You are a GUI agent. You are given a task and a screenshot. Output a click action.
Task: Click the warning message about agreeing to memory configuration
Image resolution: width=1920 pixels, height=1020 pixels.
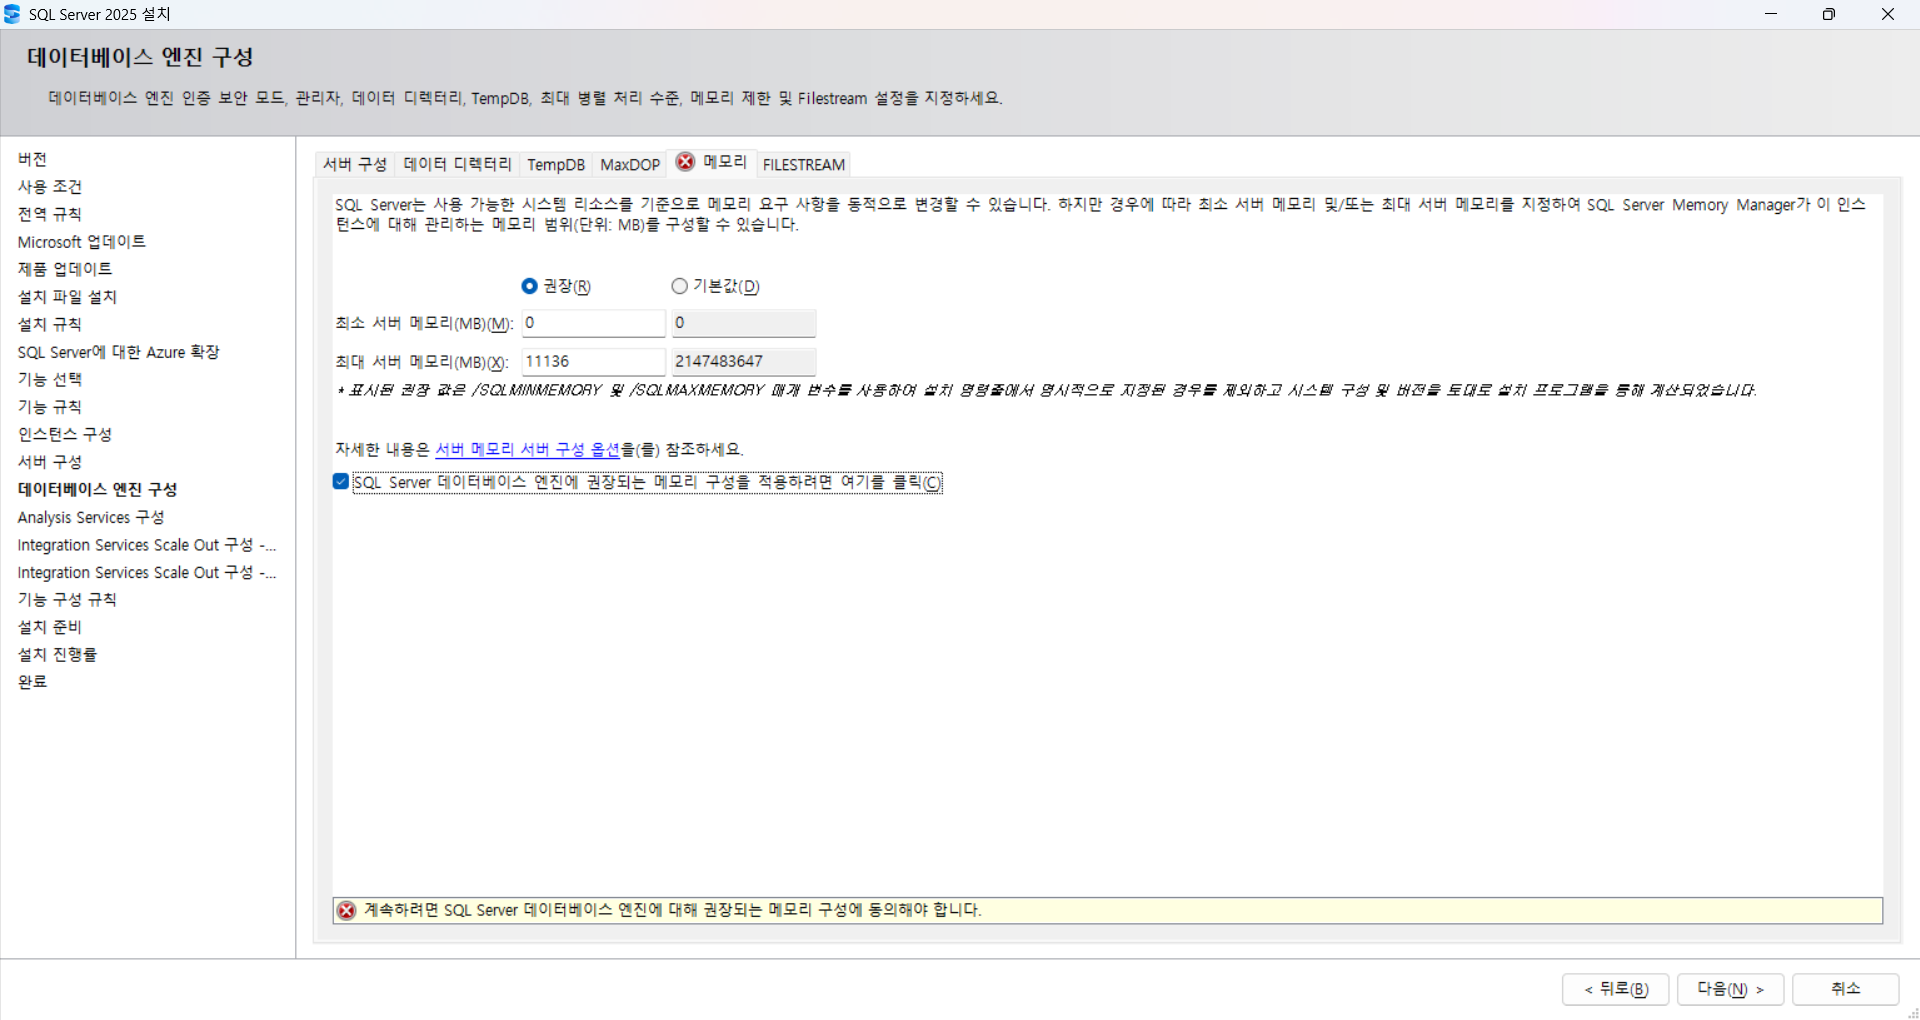point(673,910)
